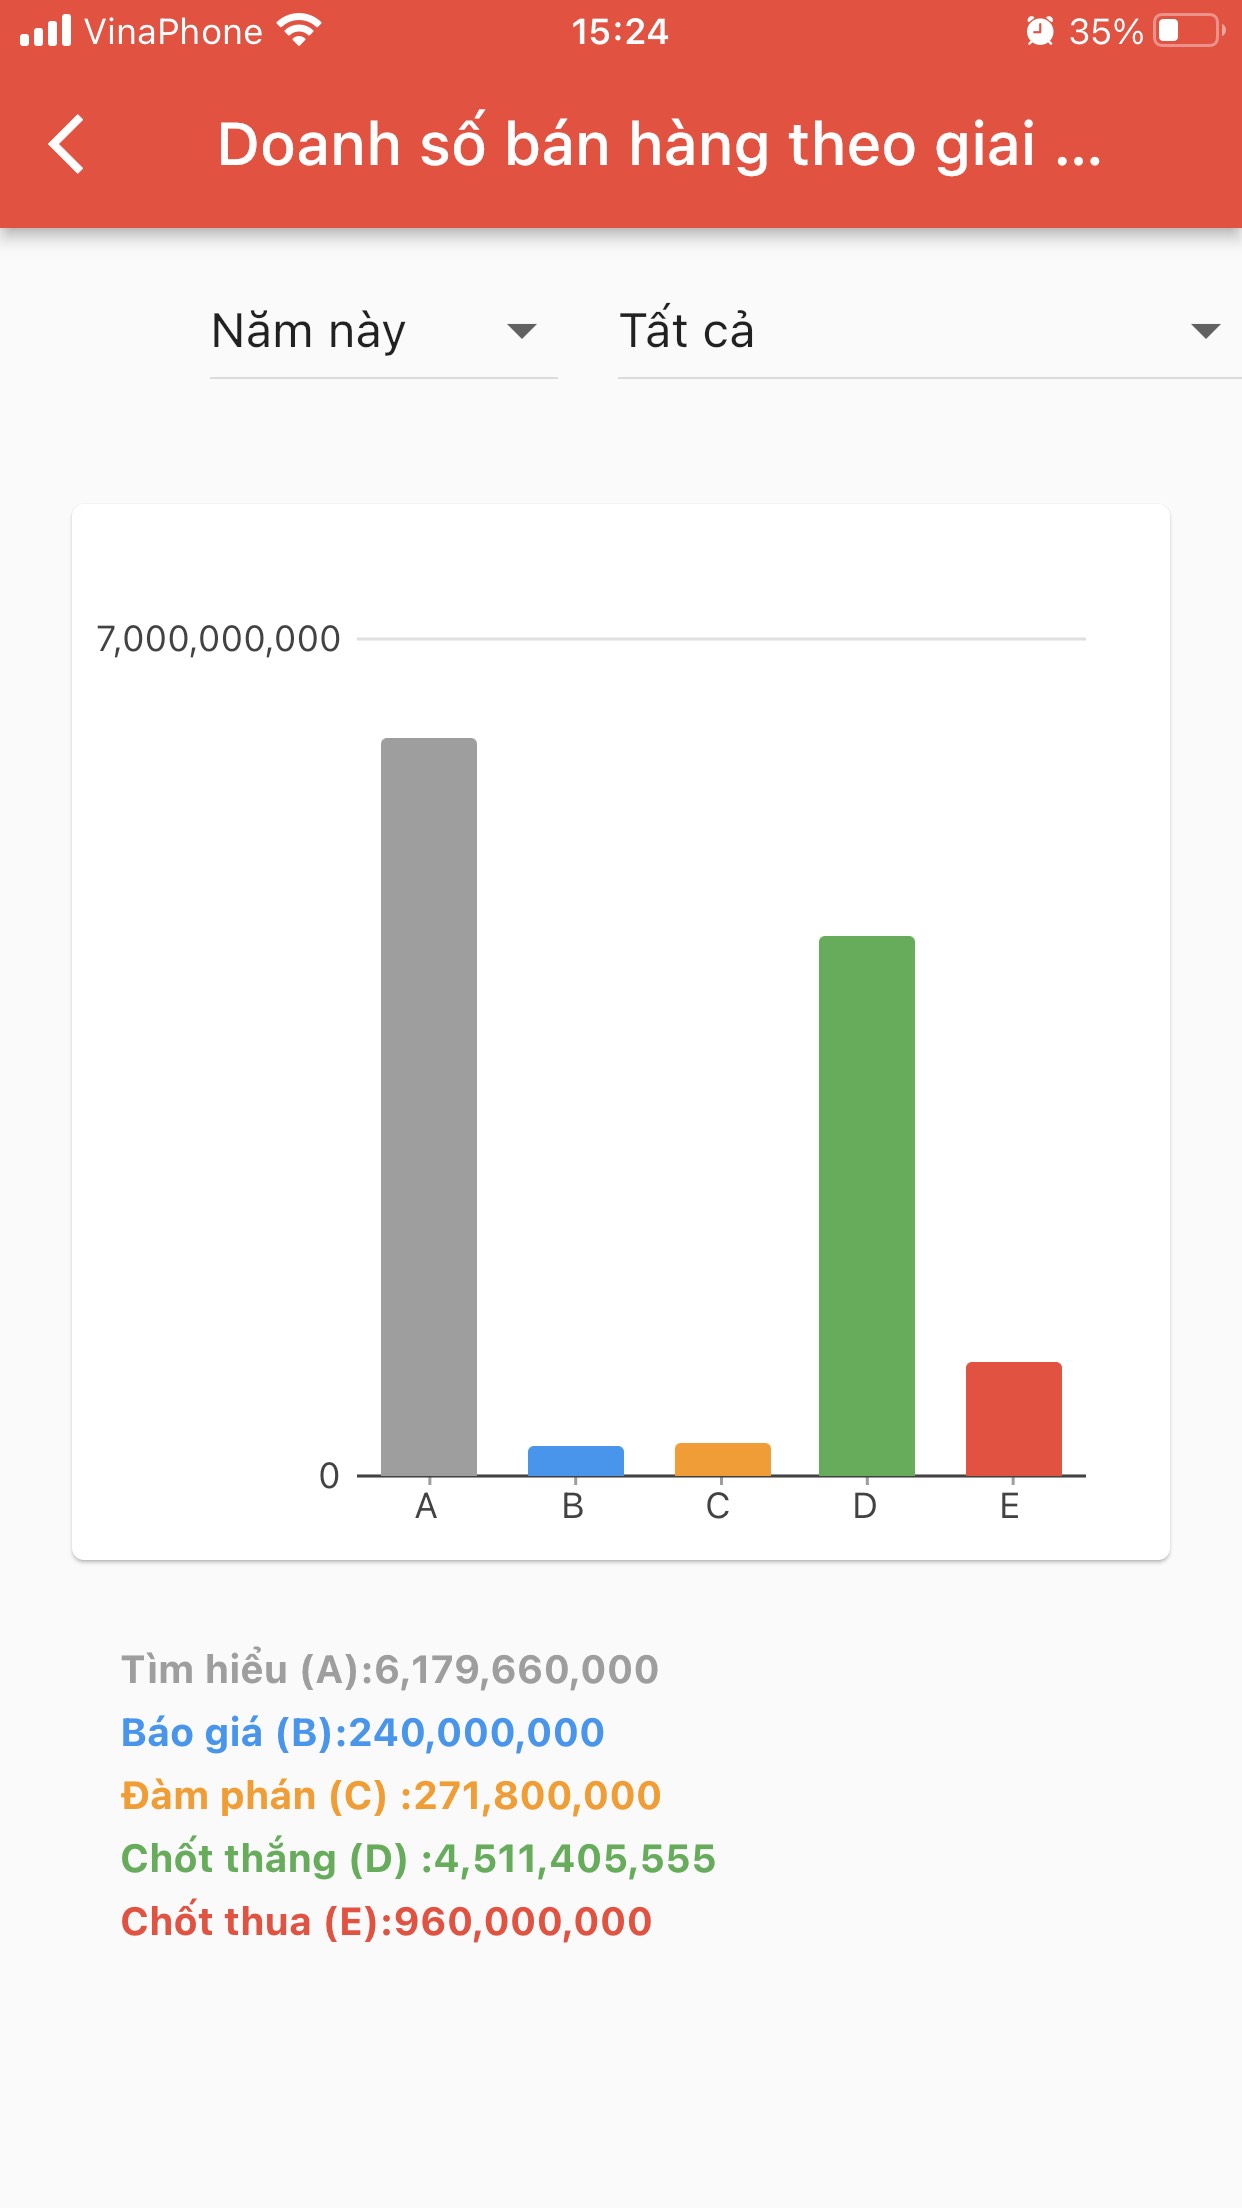Screen dimensions: 1242x2208
Task: Open the 'Tất cả' filter dropdown
Action: [x=900, y=332]
